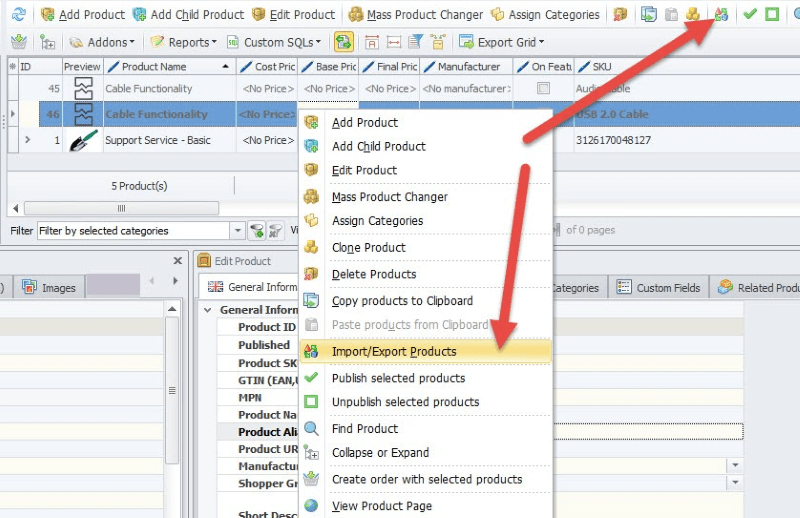Viewport: 800px width, 518px height.
Task: Click the green Publish checkmark toolbar icon
Action: pyautogui.click(x=750, y=15)
